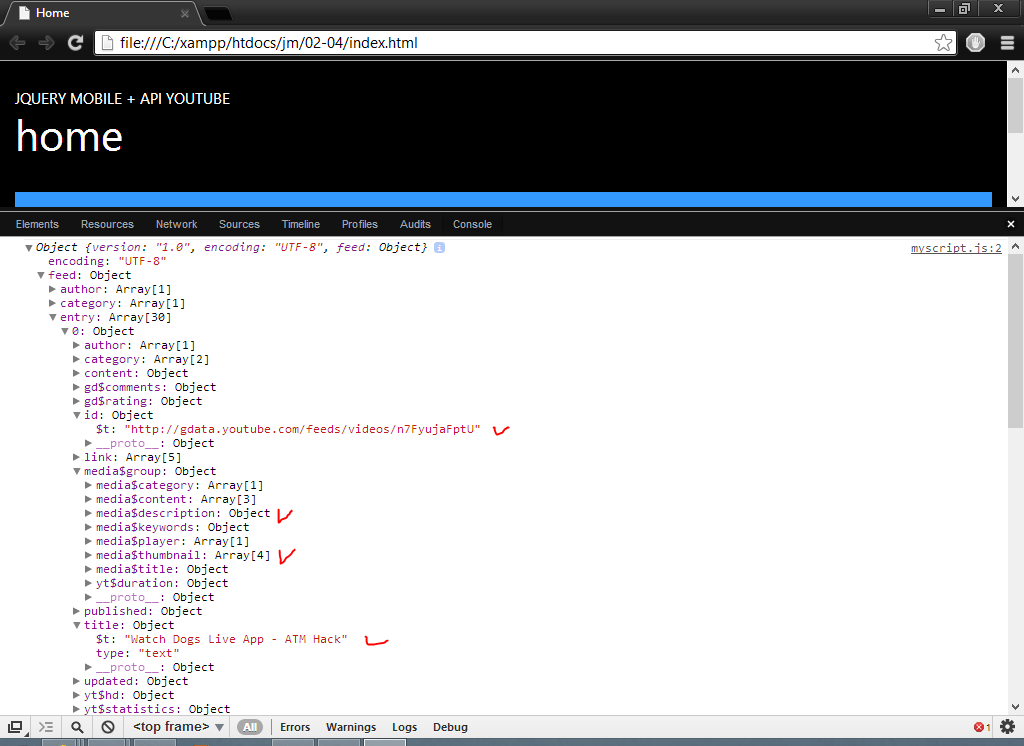Image resolution: width=1024 pixels, height=746 pixels.
Task: Expand feed's author Array[1] node
Action: tap(52, 289)
